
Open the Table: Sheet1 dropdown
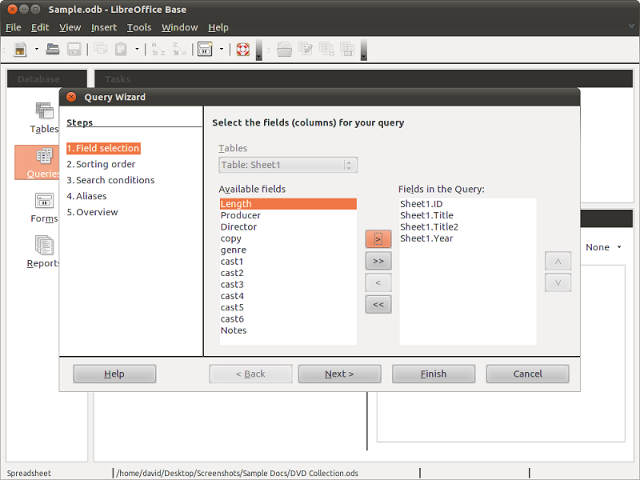289,165
